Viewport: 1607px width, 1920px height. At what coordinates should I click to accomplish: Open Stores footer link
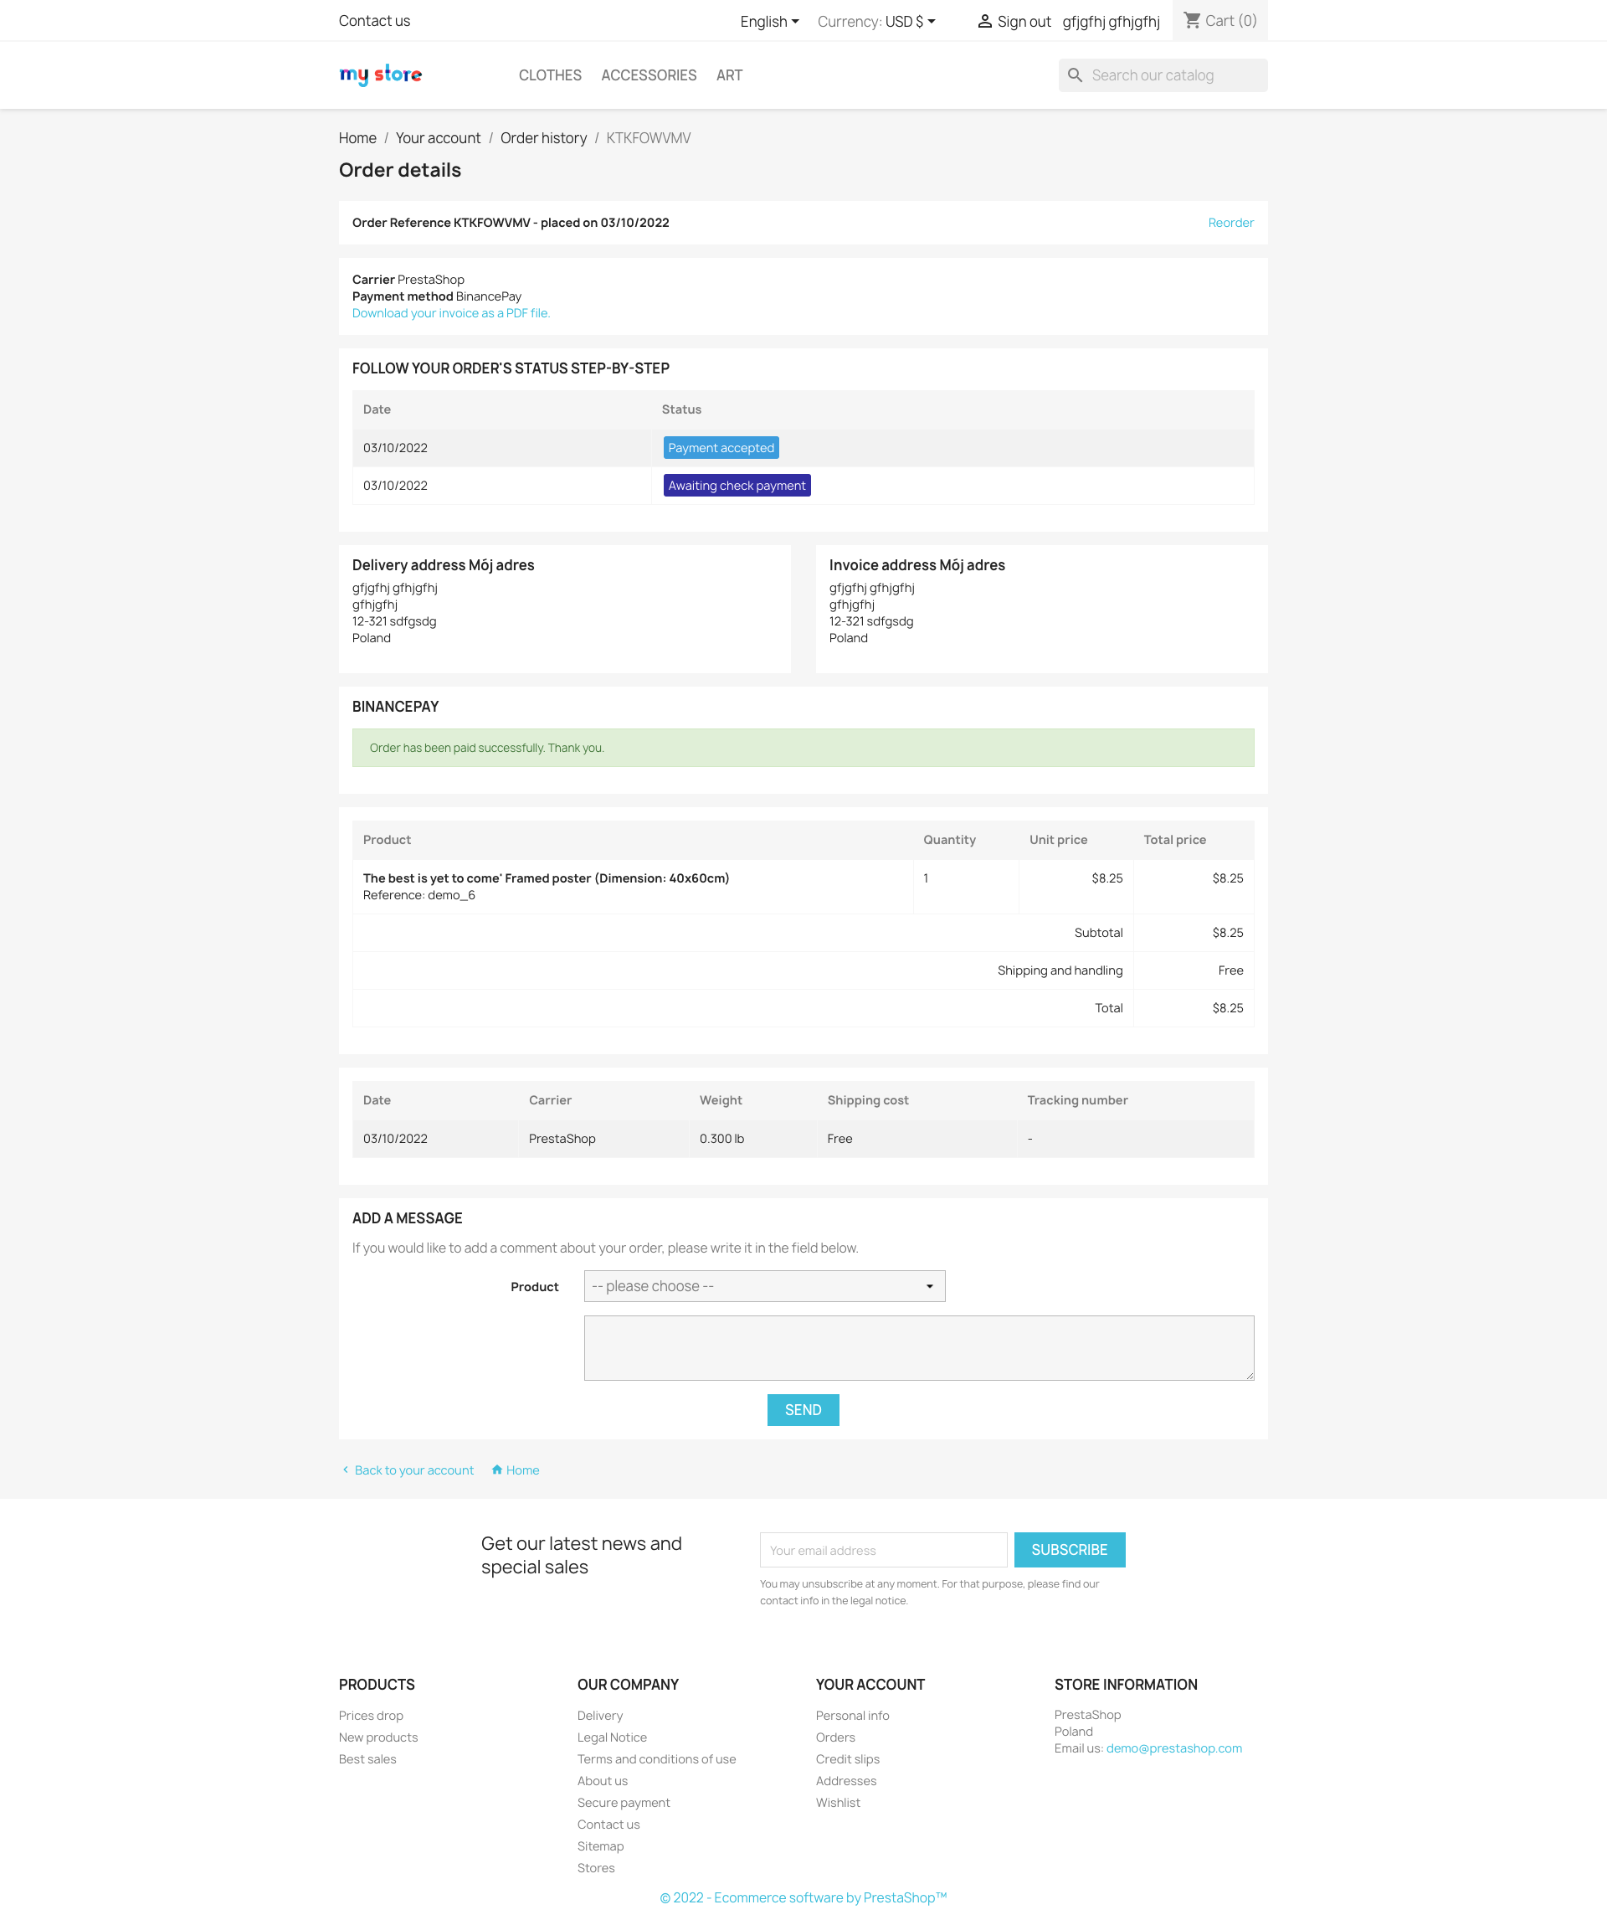pos(596,1868)
